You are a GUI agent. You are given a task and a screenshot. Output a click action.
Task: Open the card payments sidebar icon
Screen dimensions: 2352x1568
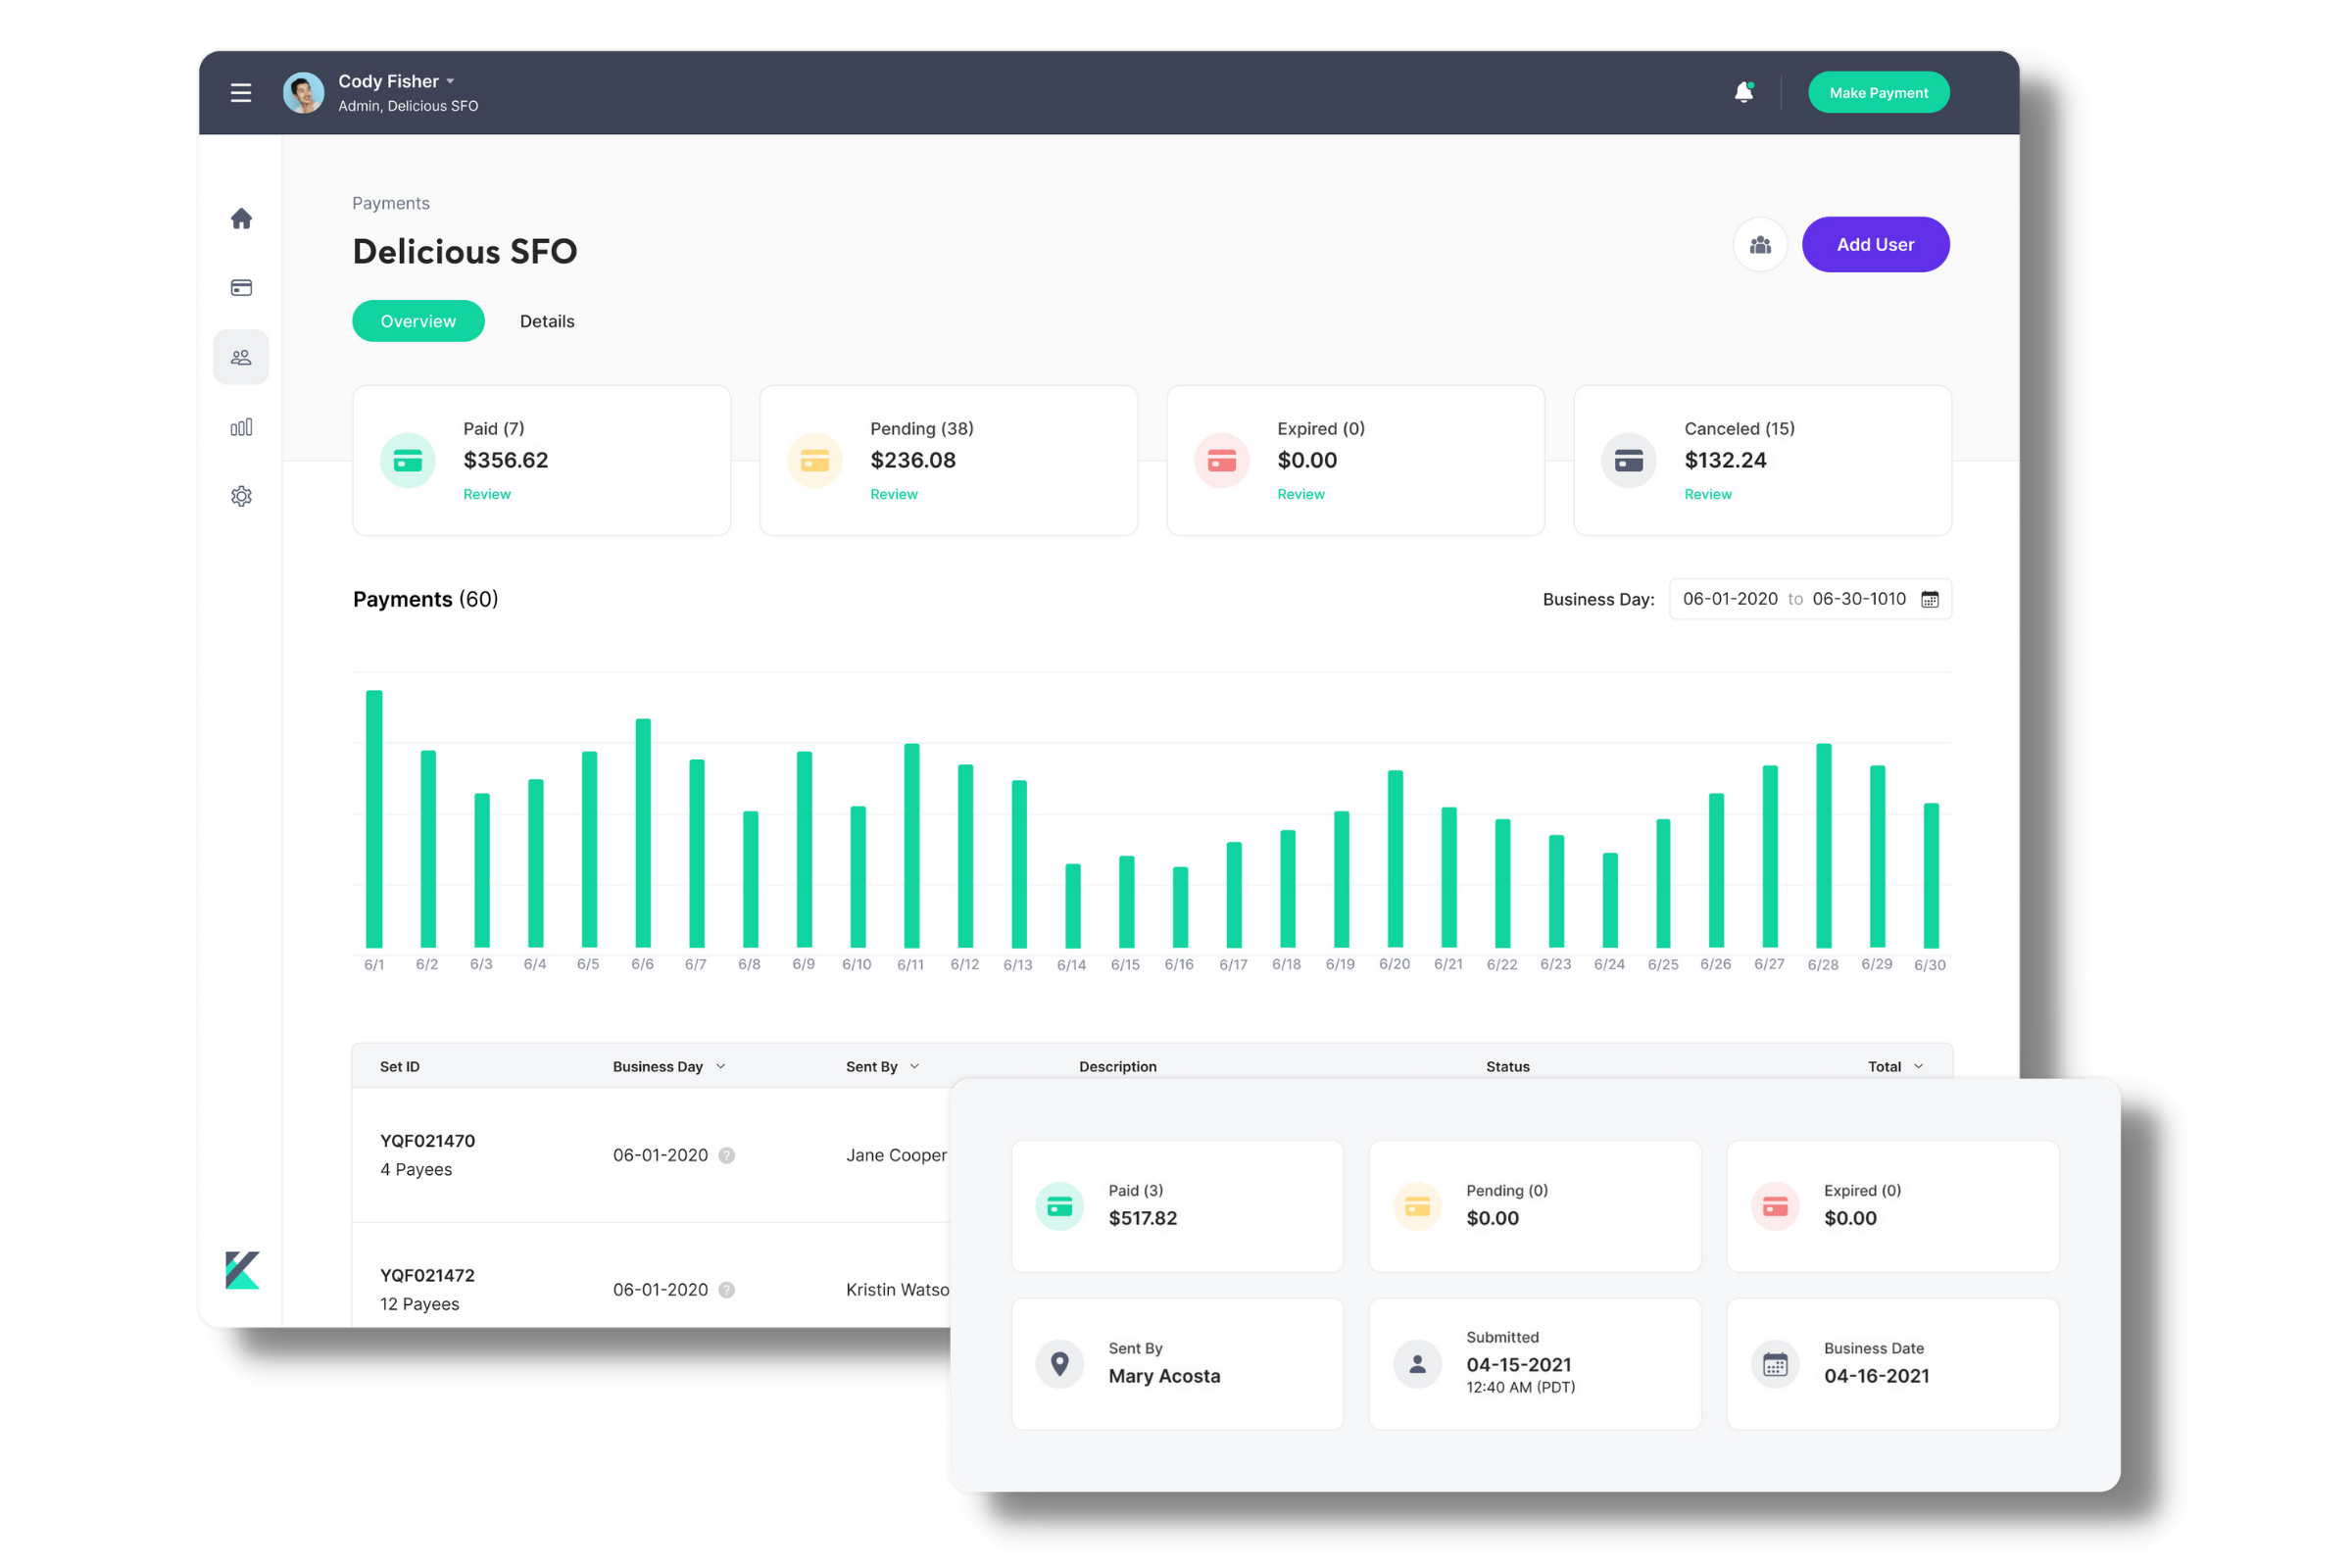coord(241,288)
